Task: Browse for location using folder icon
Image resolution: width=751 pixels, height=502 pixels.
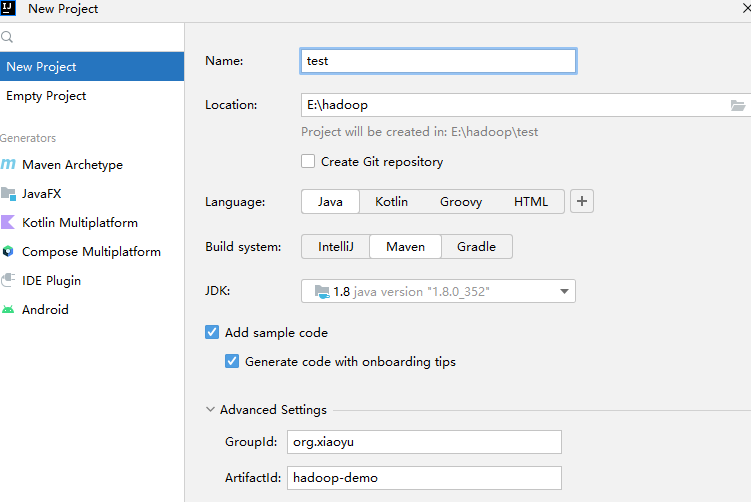Action: [738, 105]
